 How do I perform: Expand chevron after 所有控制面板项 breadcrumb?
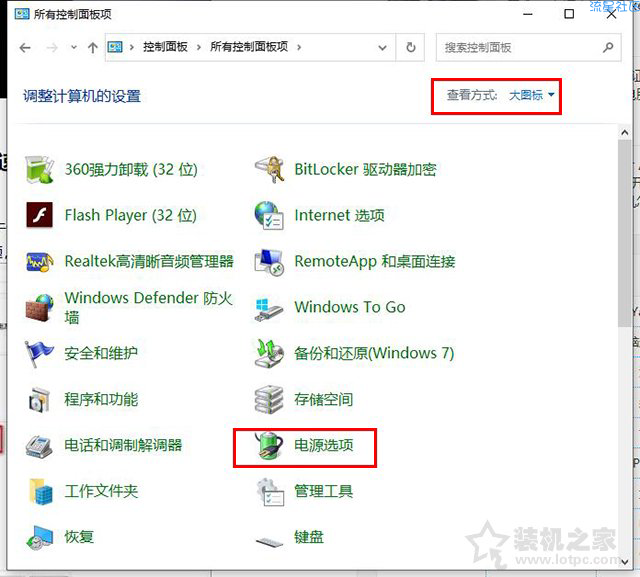(299, 47)
